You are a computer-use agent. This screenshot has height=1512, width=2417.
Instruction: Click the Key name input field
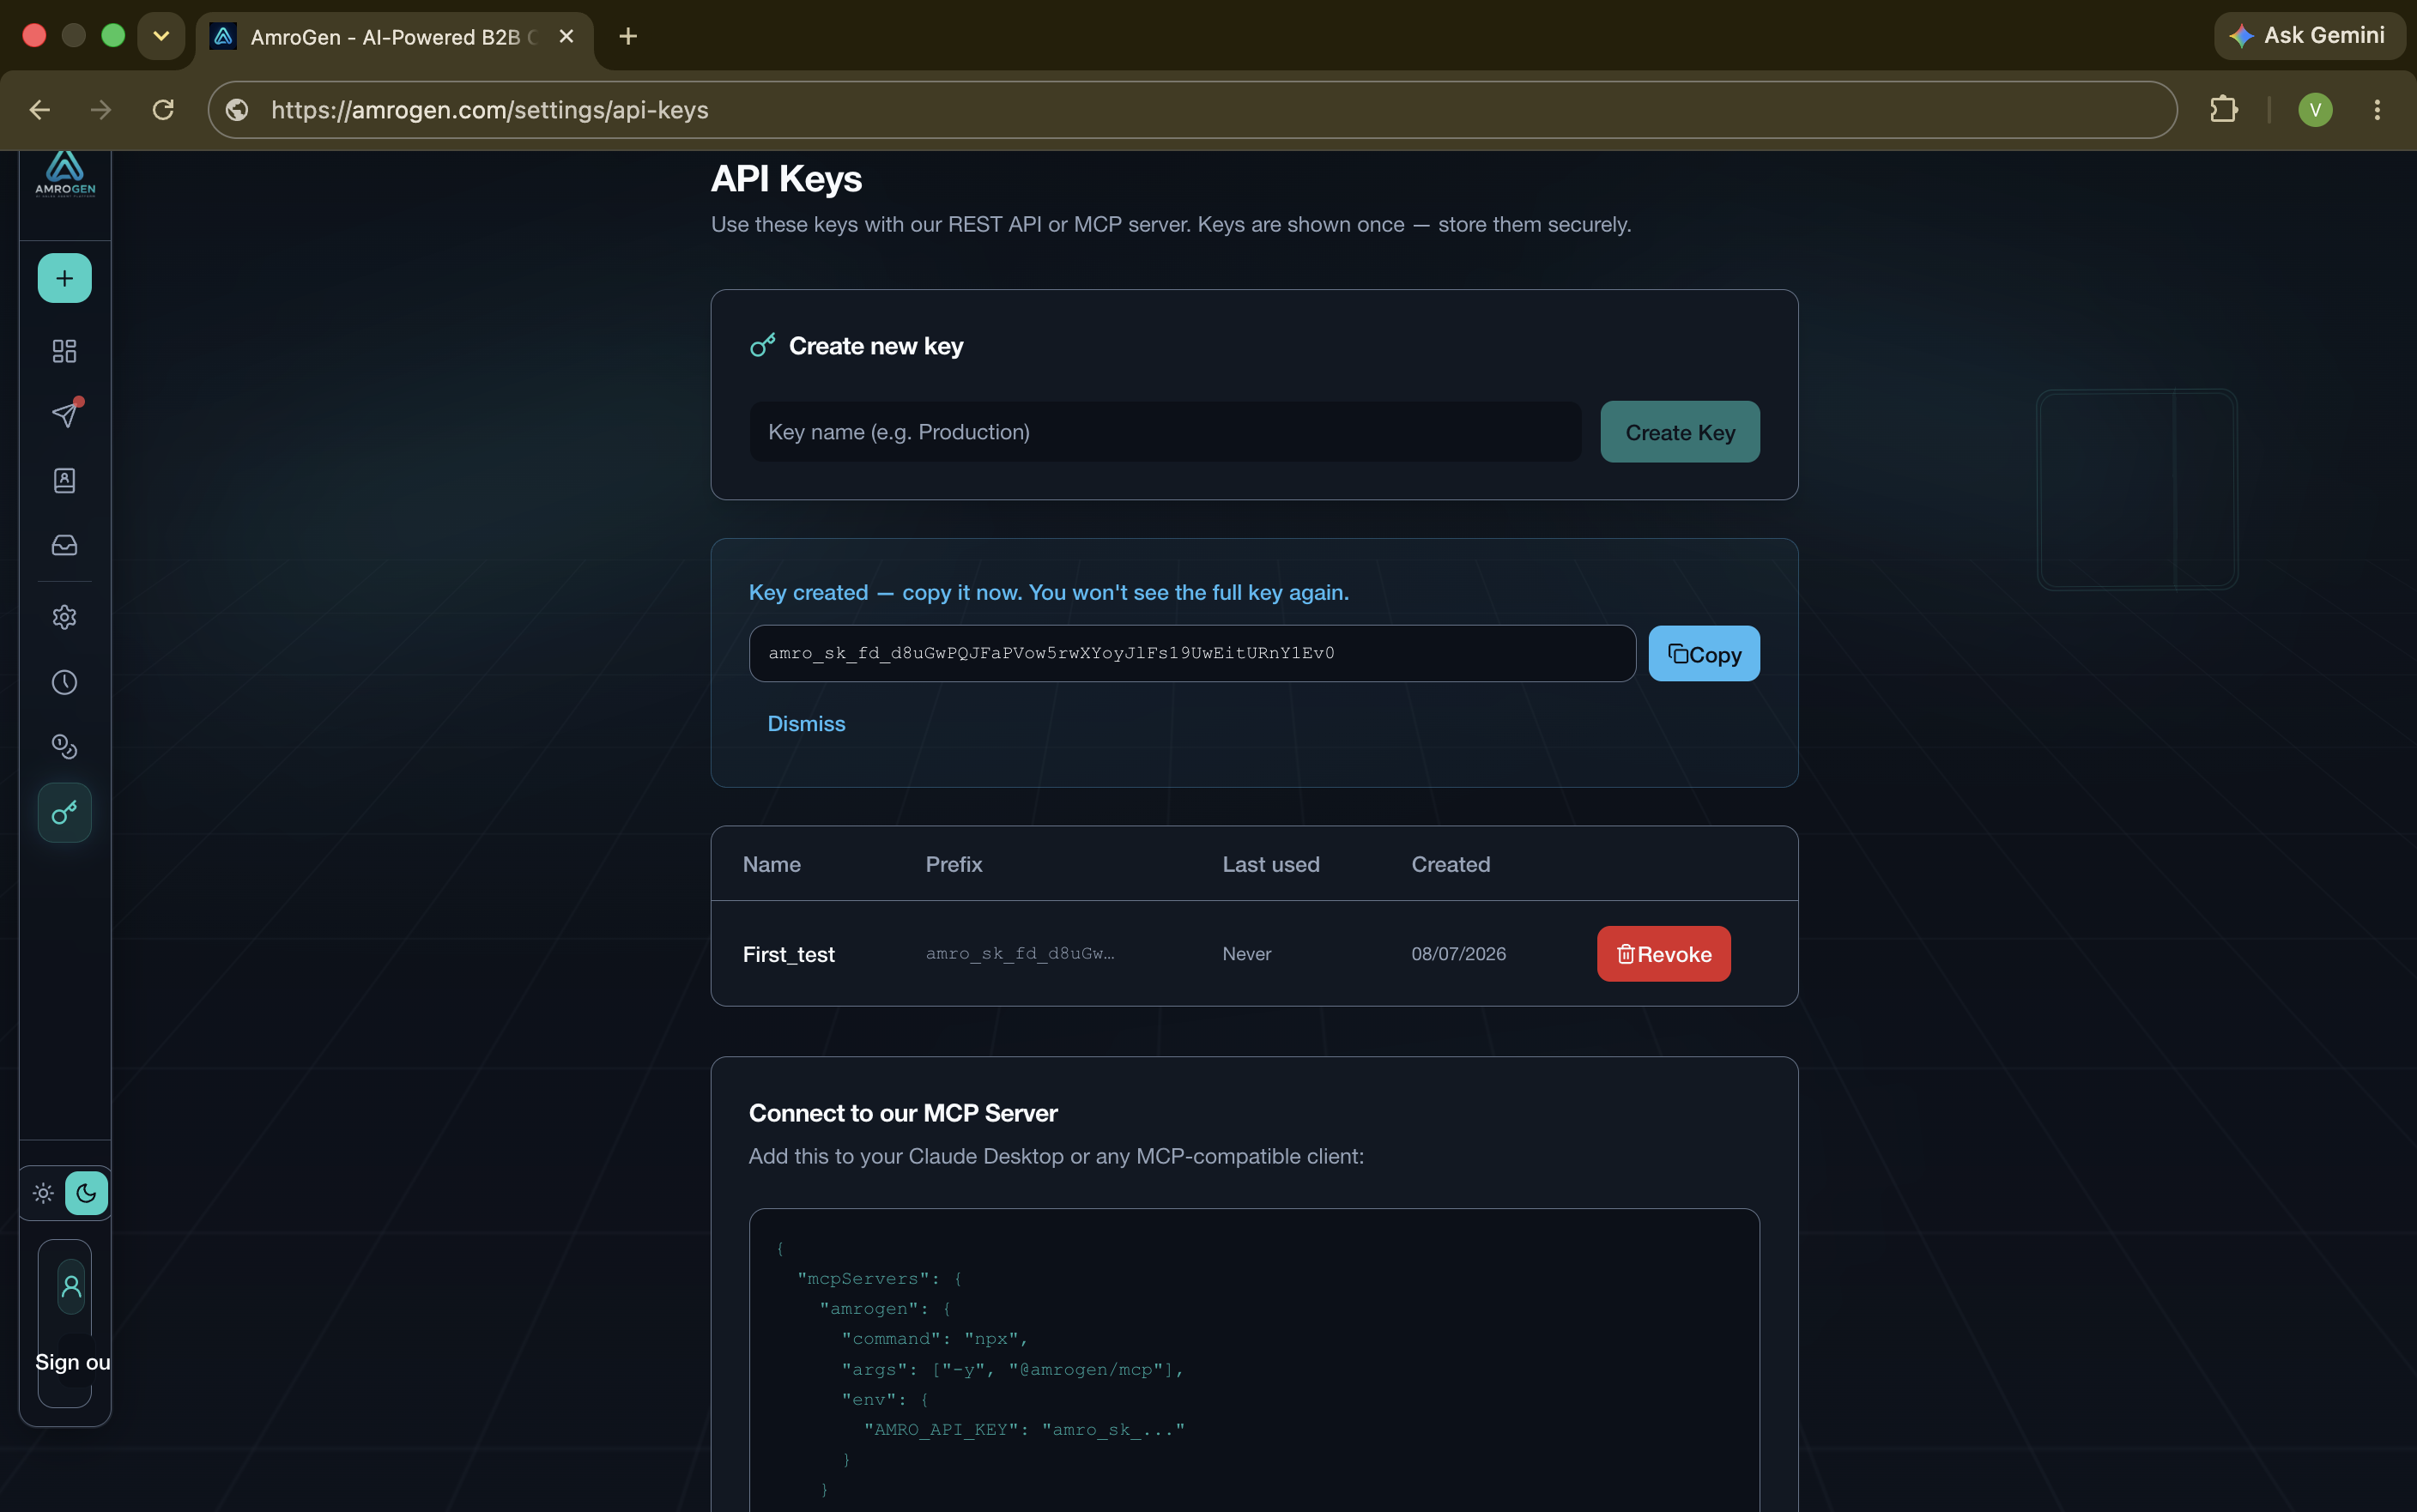1165,432
